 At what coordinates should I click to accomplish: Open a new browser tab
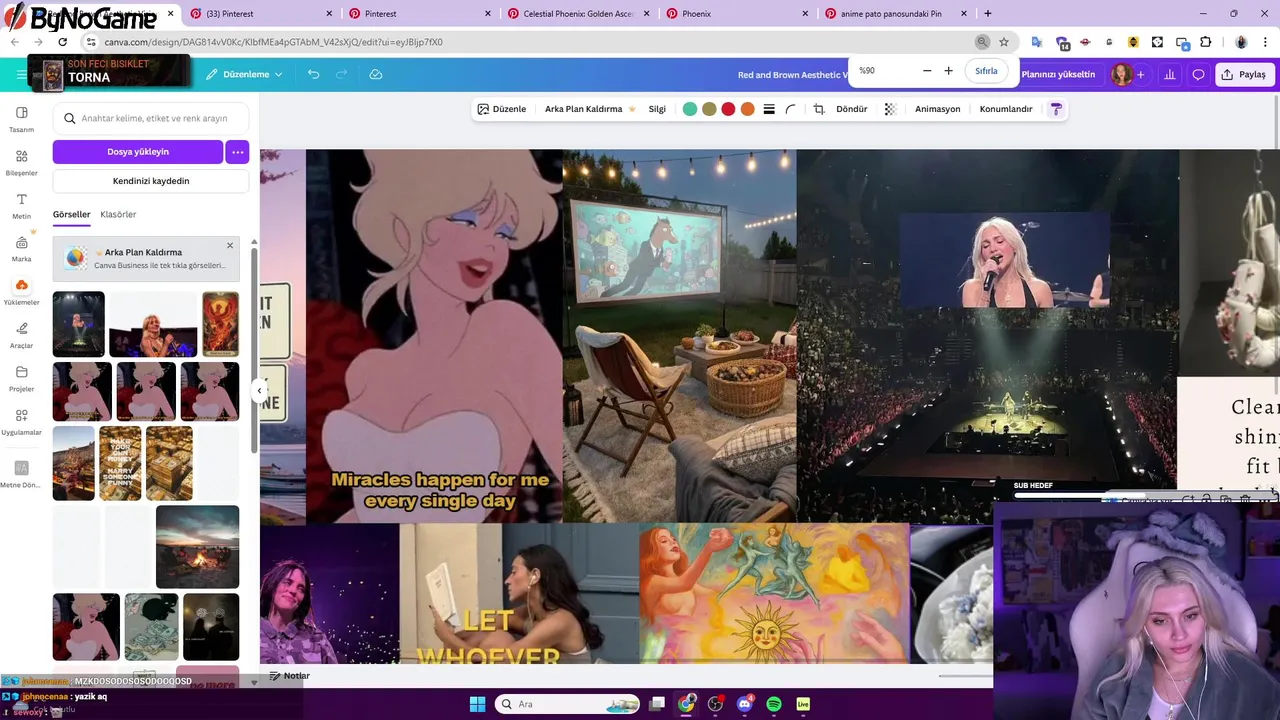987,14
